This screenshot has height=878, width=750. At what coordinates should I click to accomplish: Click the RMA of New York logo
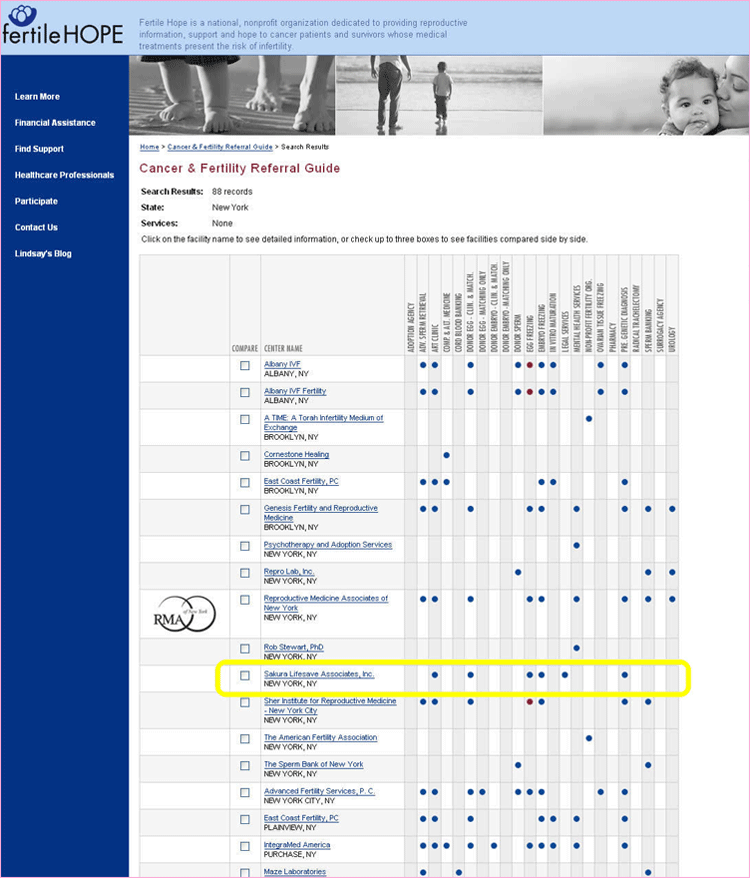click(x=184, y=612)
